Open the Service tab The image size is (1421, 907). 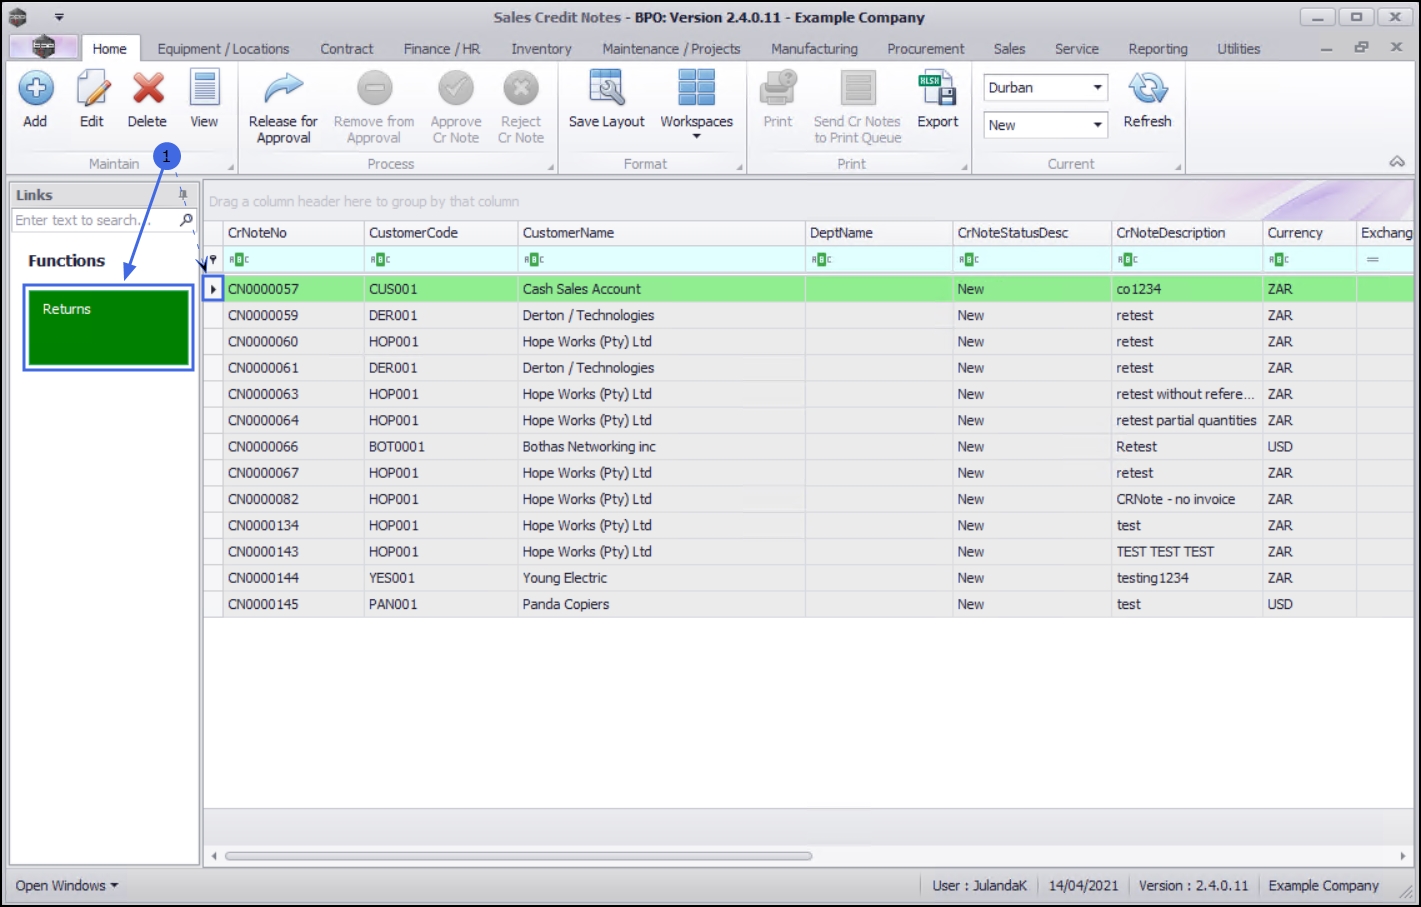(1077, 49)
